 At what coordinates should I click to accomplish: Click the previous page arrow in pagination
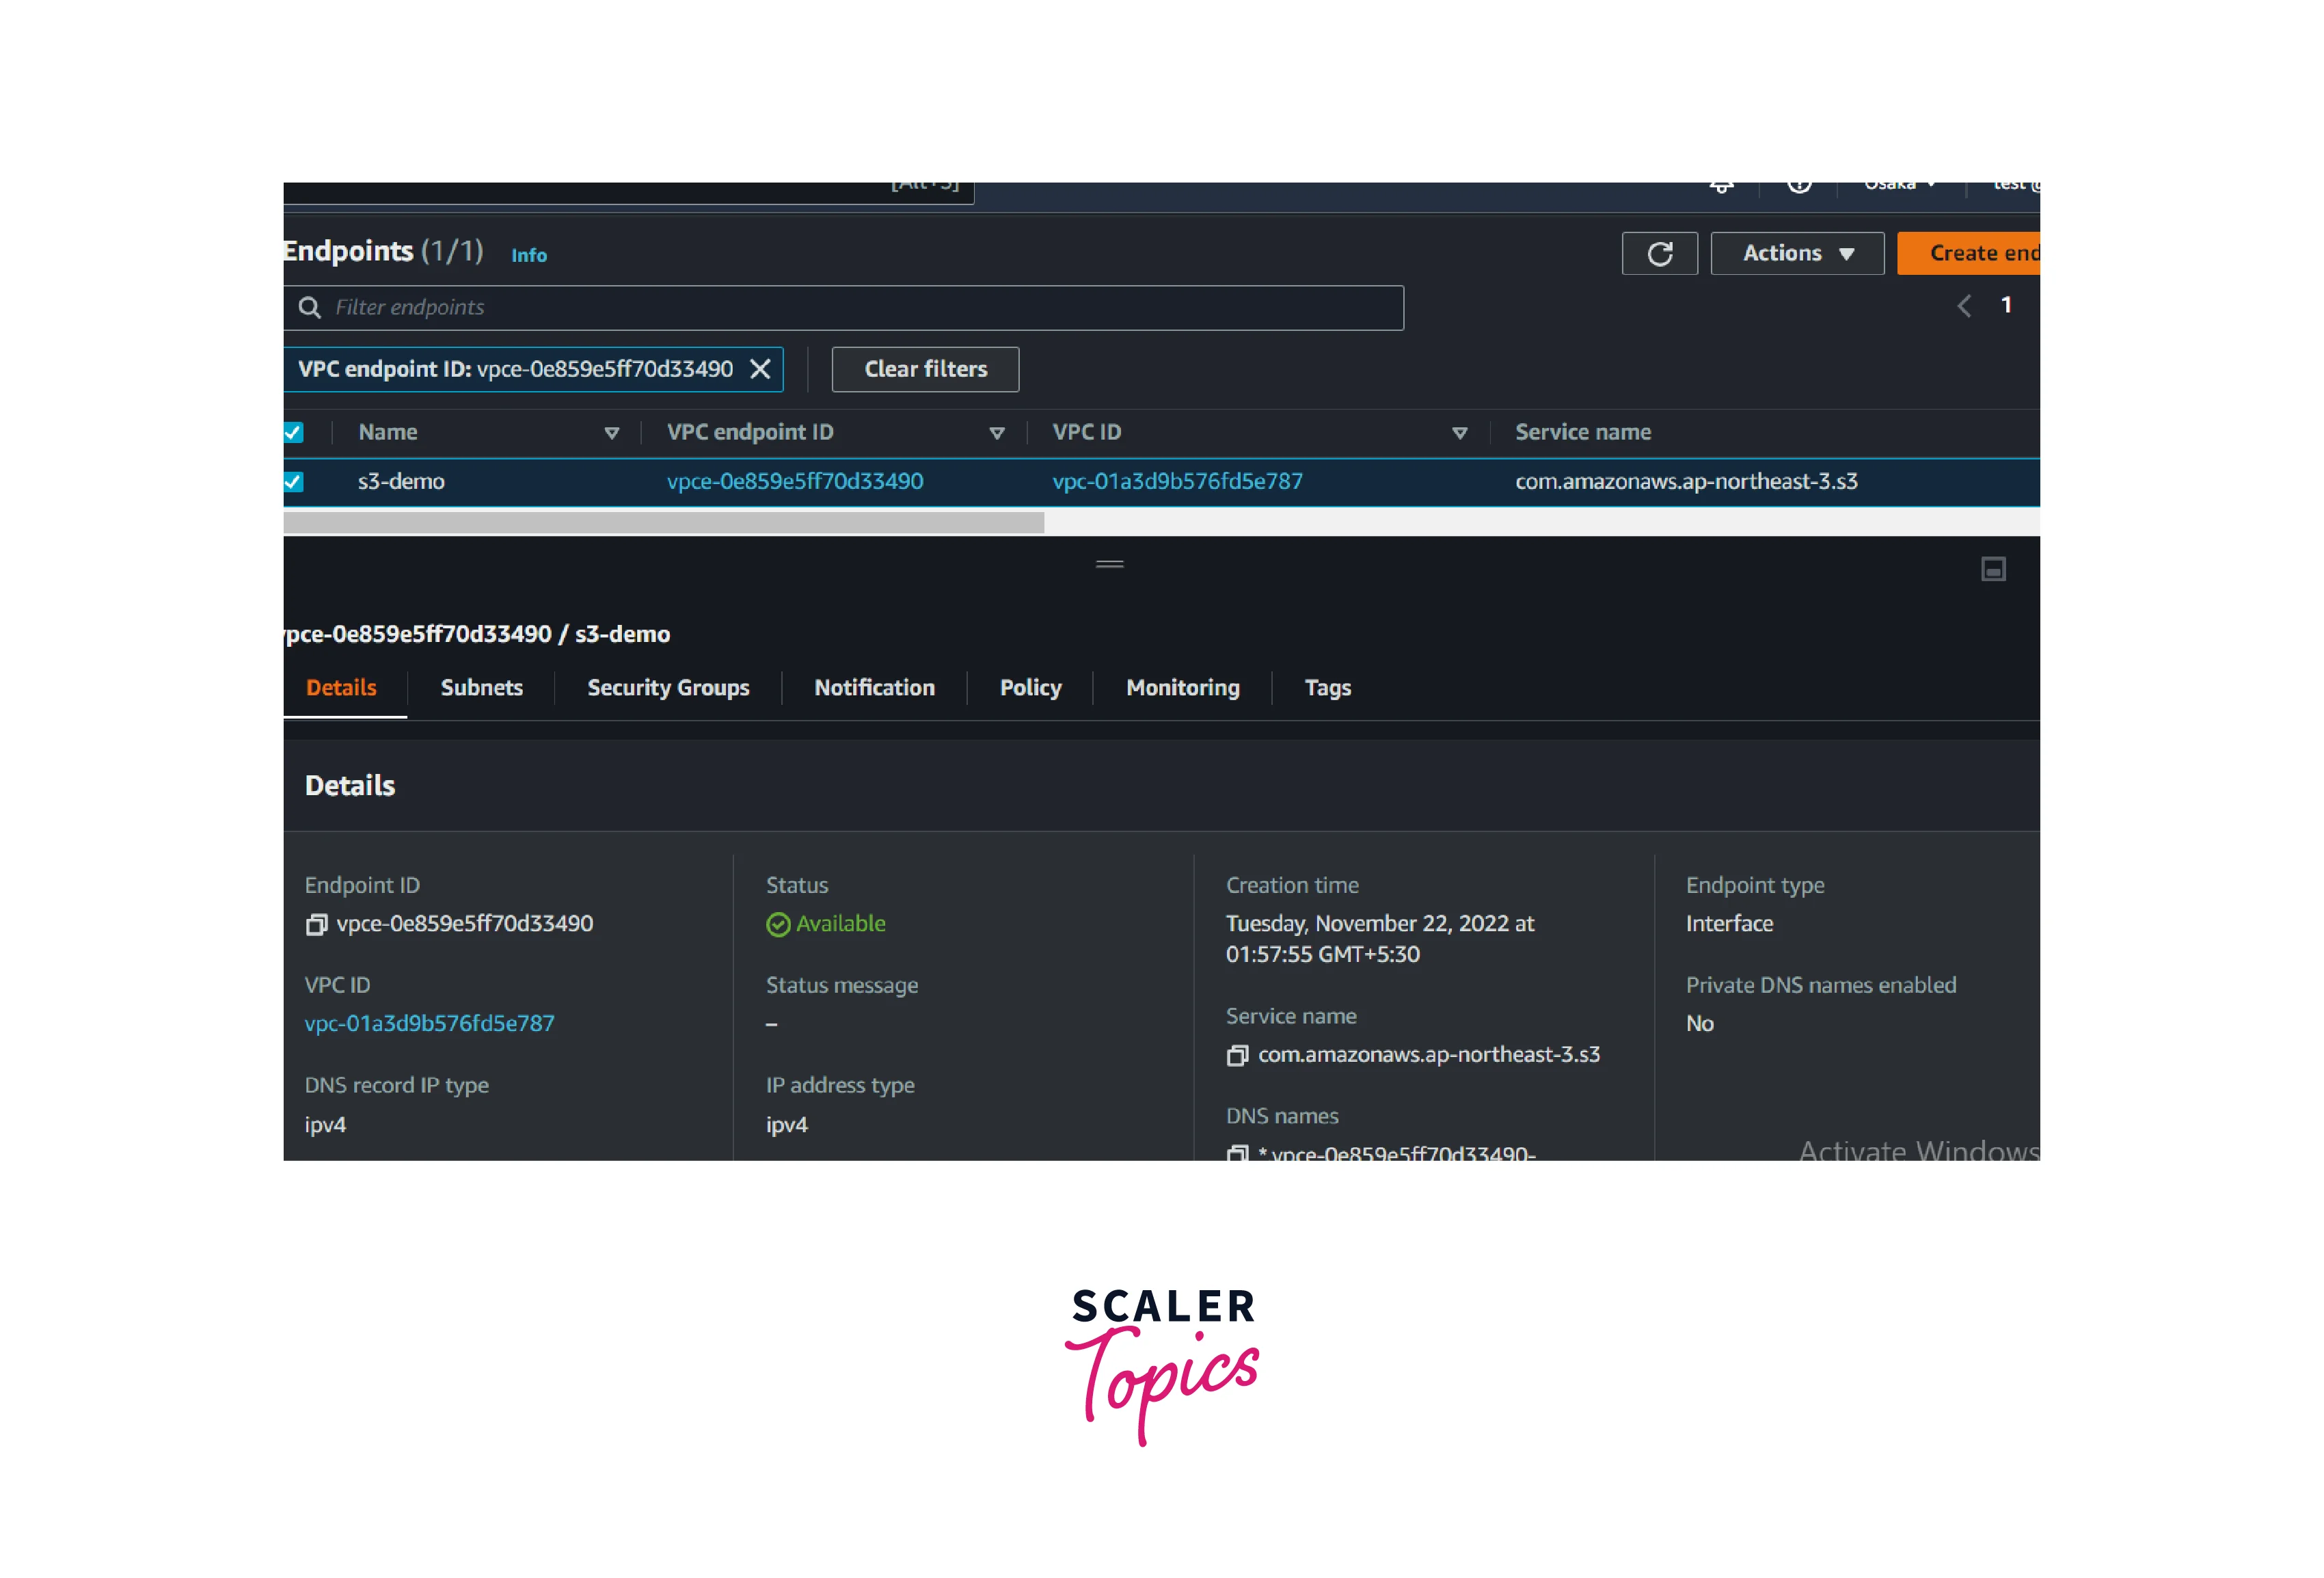[x=1964, y=306]
